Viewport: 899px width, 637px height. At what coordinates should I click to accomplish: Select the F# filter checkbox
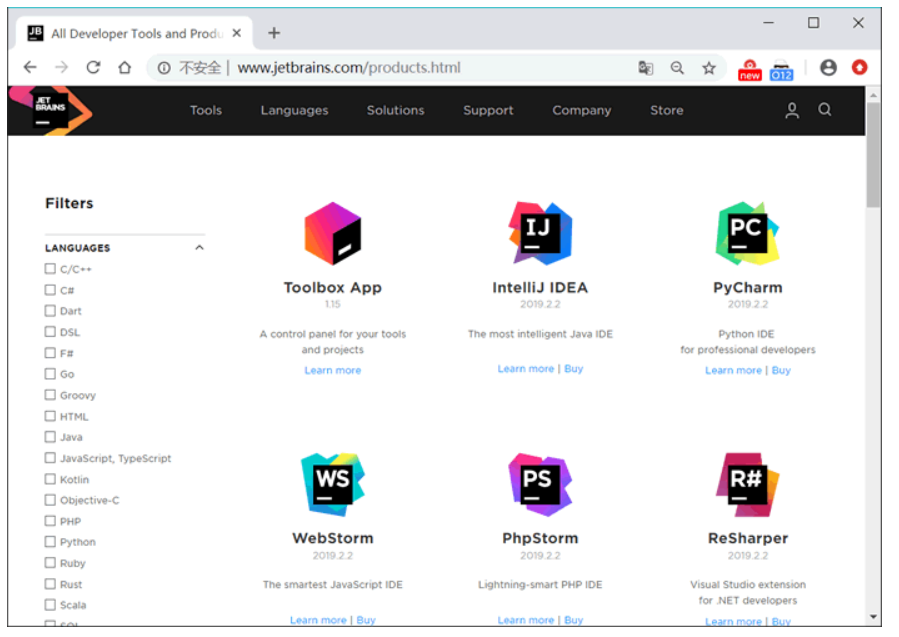50,353
